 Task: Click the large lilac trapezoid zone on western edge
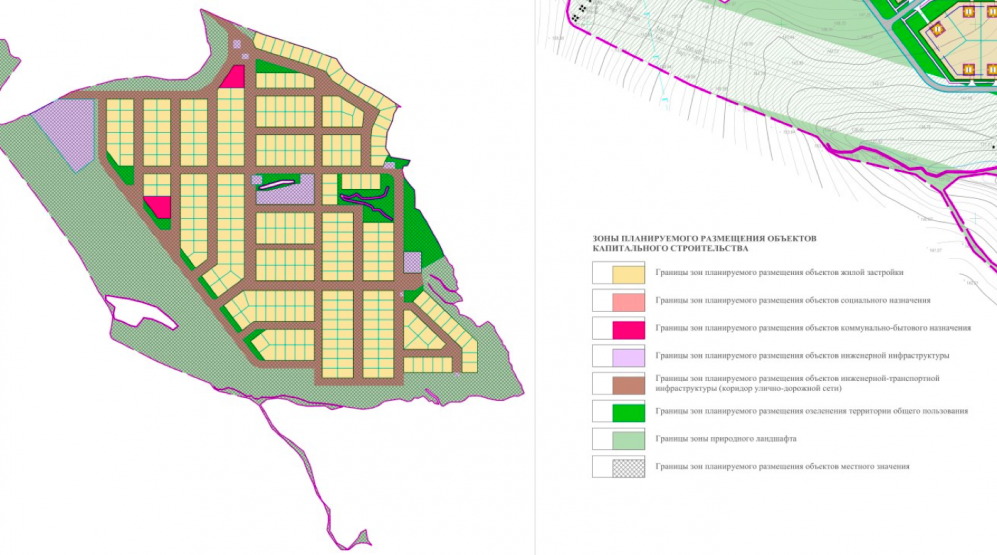pos(66,132)
